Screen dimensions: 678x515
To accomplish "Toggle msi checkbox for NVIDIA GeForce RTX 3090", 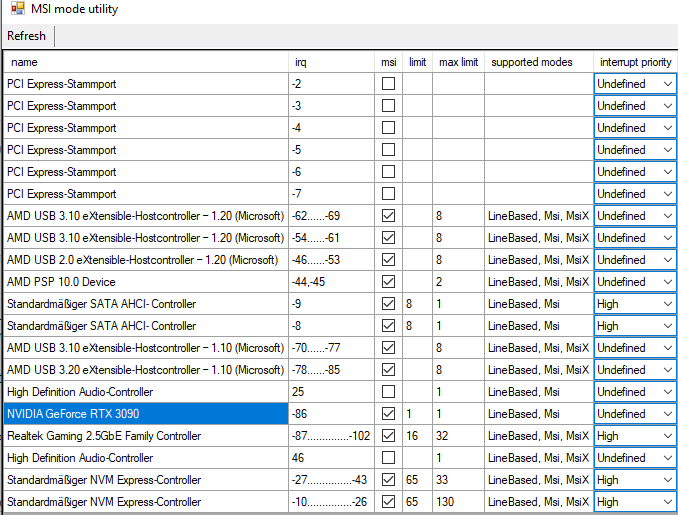I will tap(388, 414).
